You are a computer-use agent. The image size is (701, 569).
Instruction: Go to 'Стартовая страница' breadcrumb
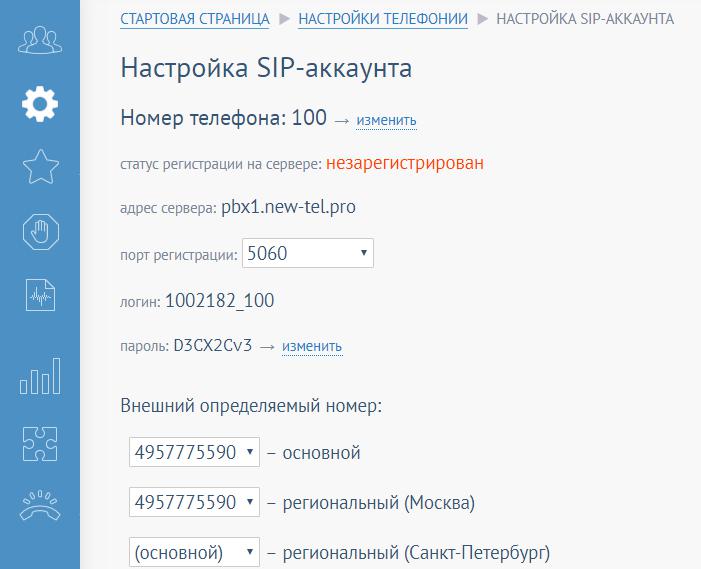click(194, 19)
